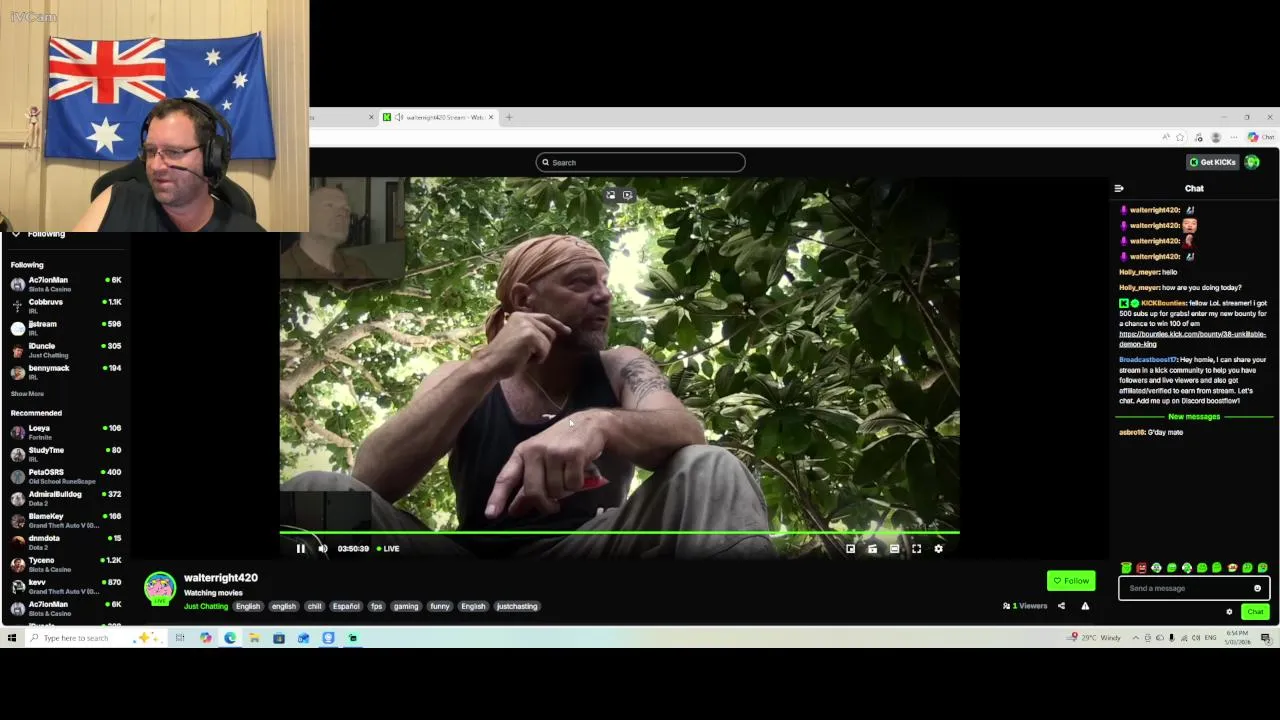Screen dimensions: 1280x720
Task: Open StudyTme recommended channel
Action: pos(66,454)
